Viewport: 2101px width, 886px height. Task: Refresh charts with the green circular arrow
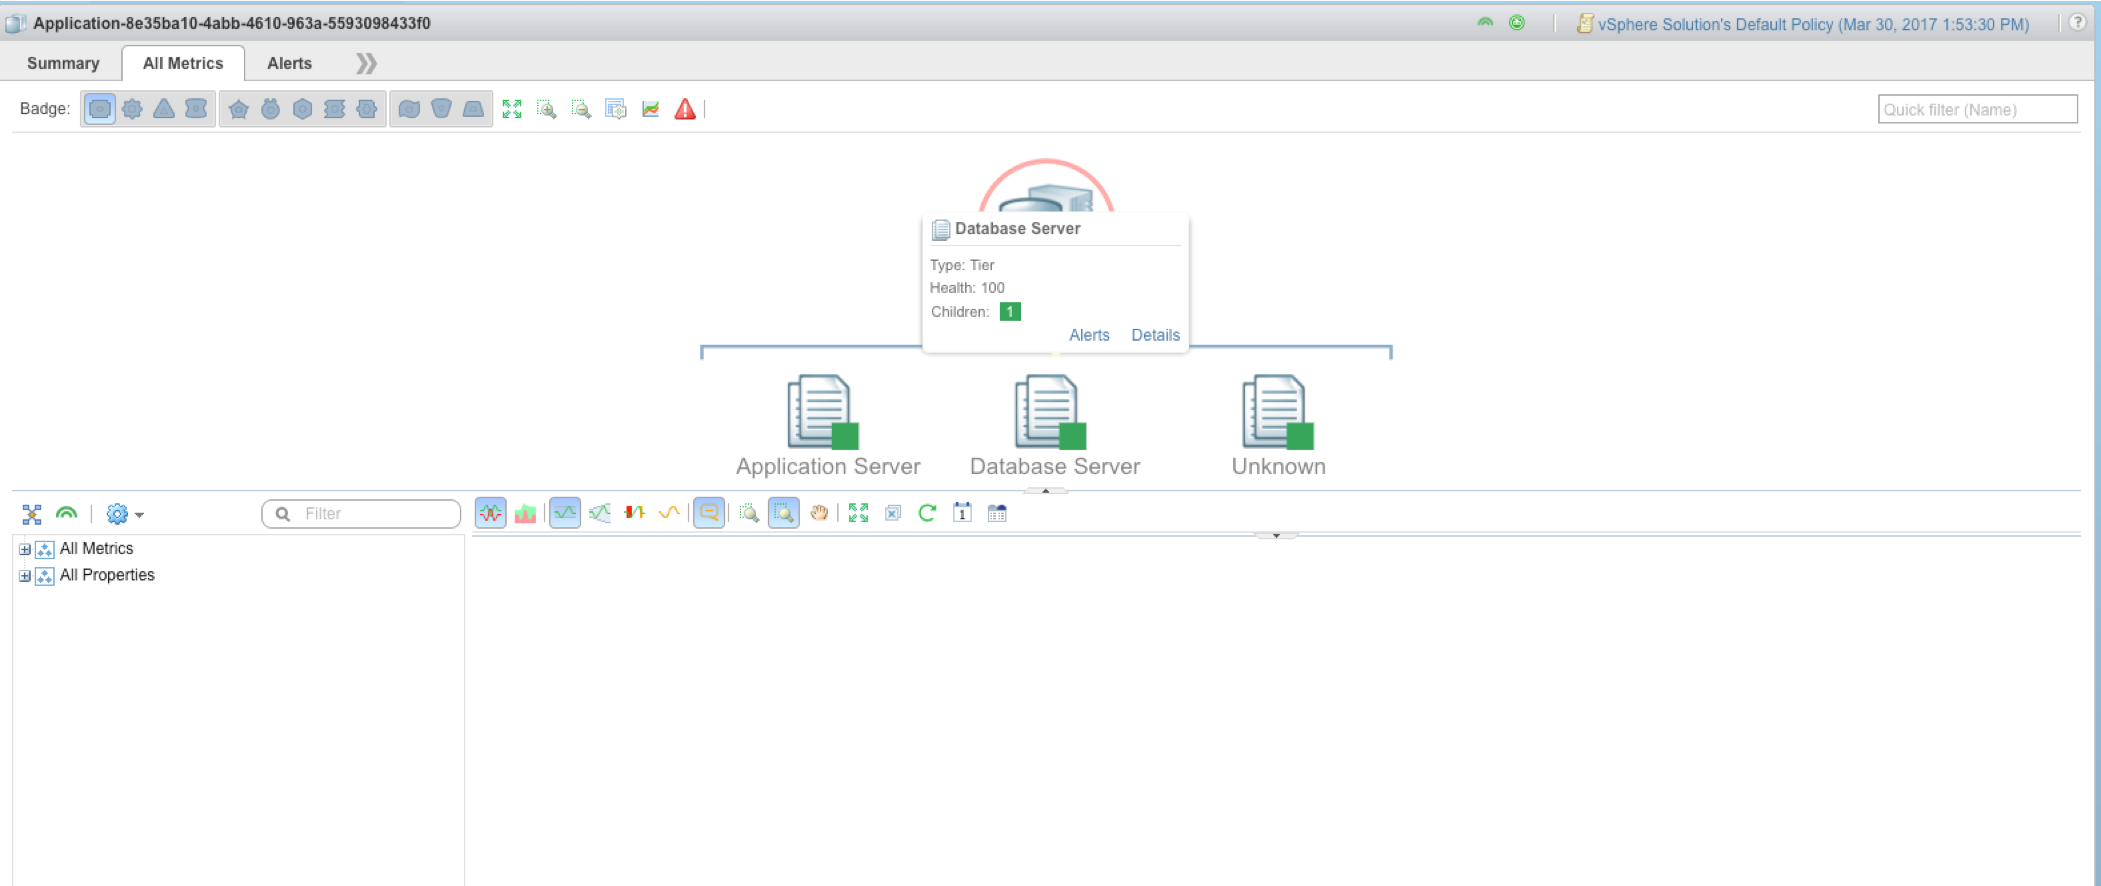(927, 513)
